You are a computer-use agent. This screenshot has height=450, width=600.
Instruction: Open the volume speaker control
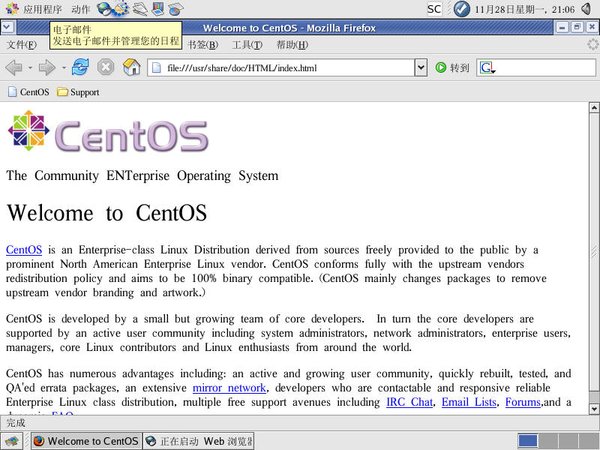(587, 9)
